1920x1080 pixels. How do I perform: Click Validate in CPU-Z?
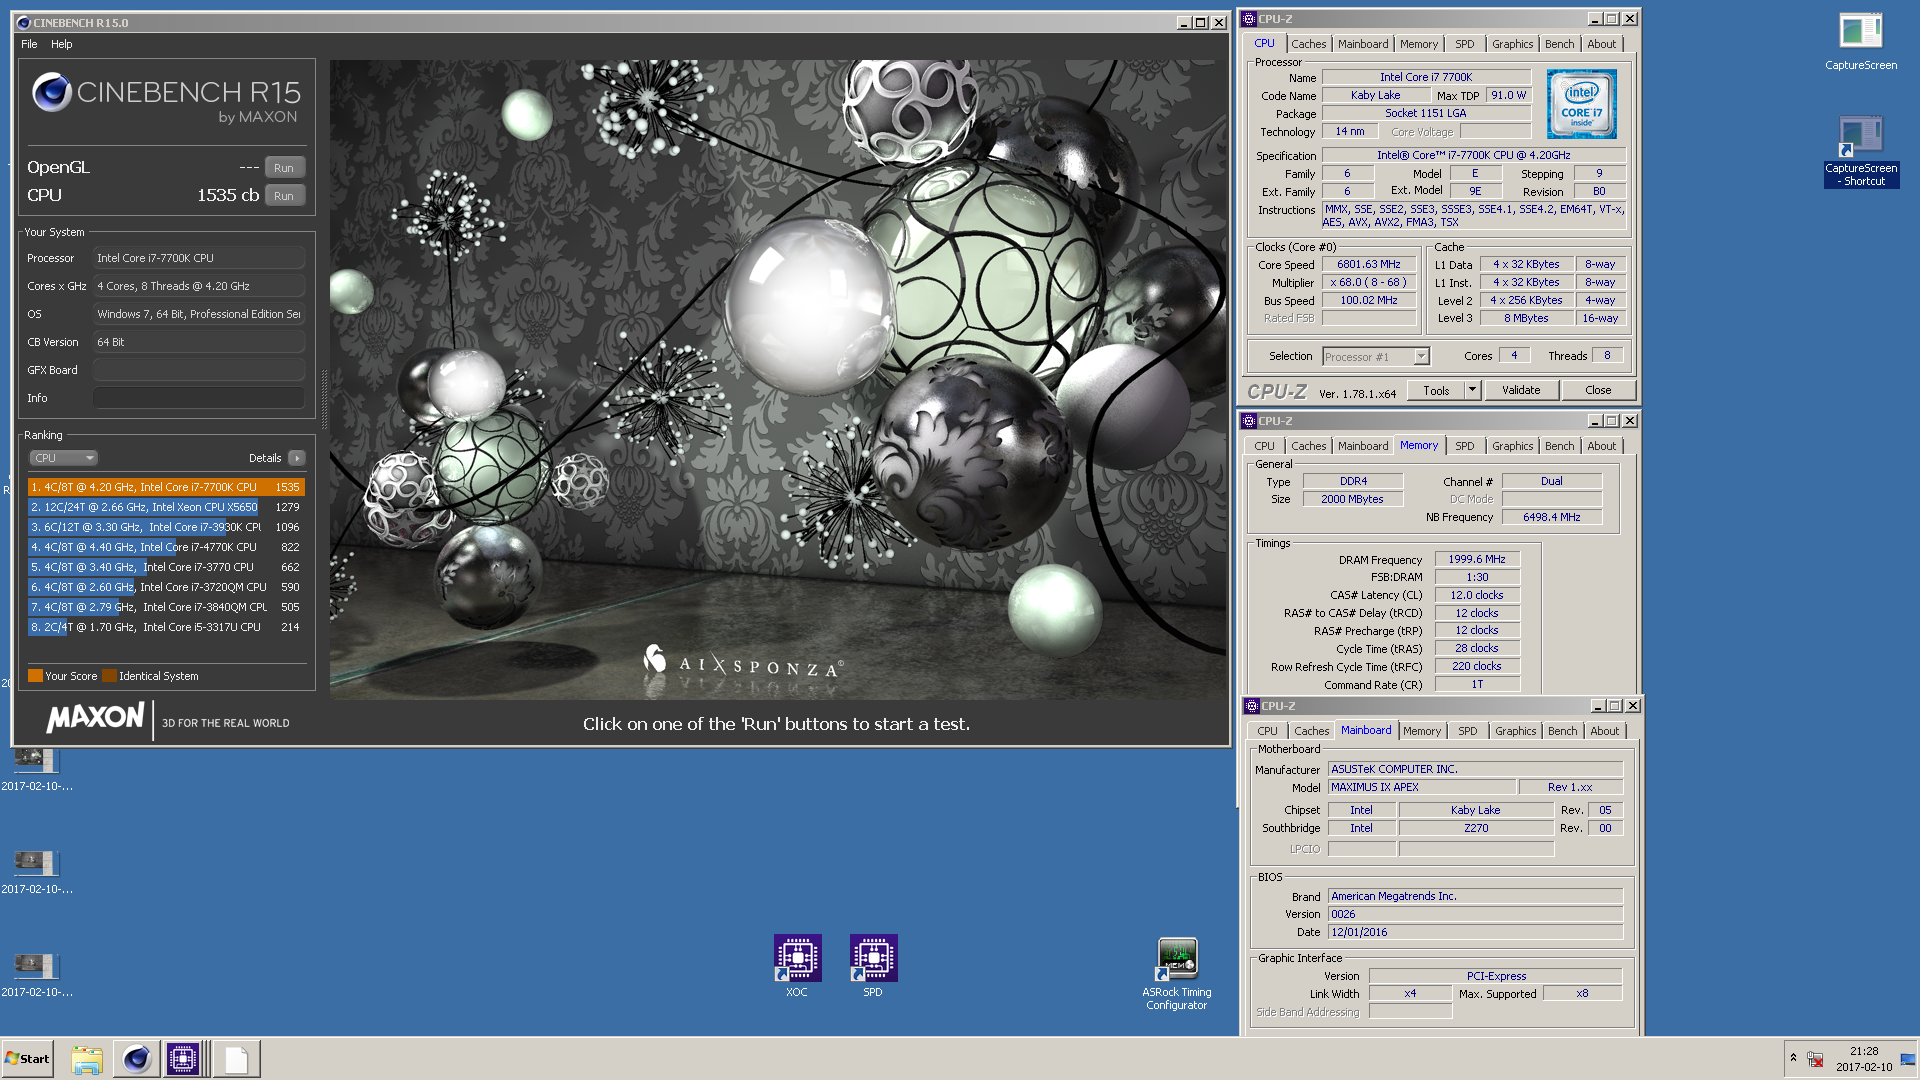click(x=1521, y=390)
